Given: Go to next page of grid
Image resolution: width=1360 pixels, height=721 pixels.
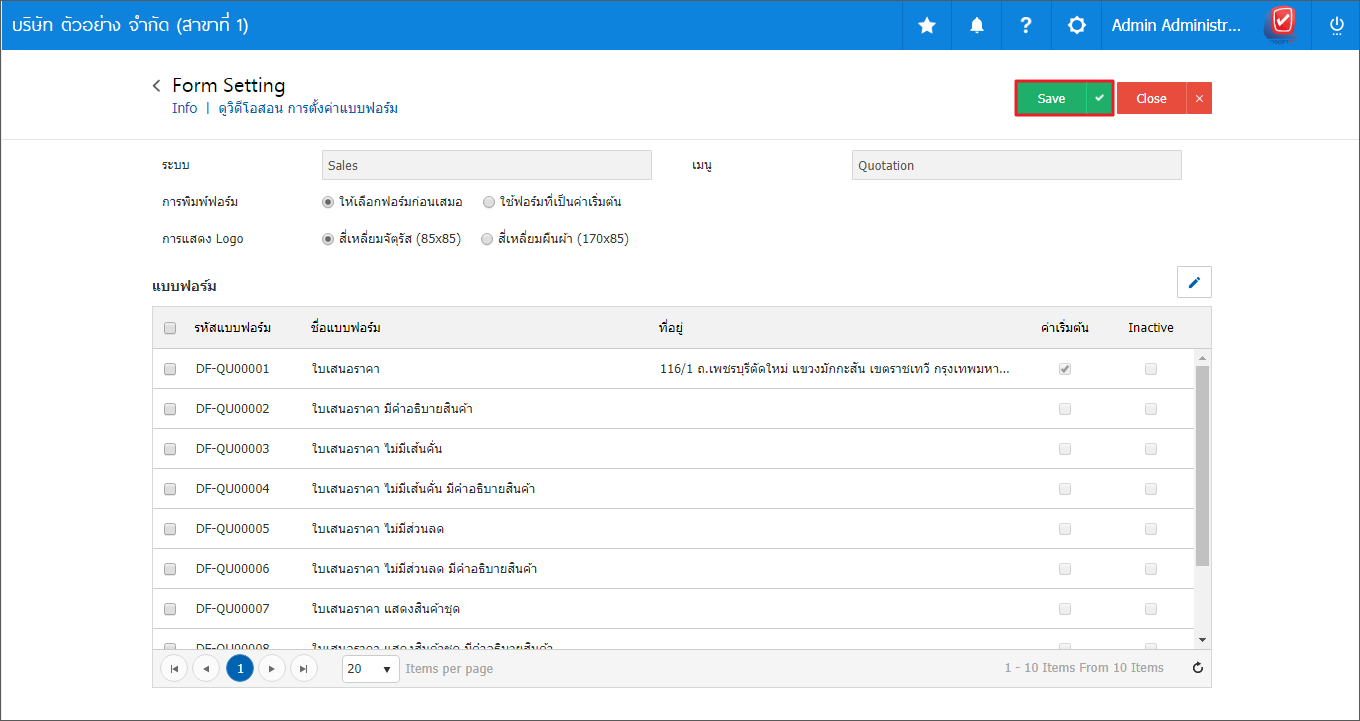Looking at the screenshot, I should pyautogui.click(x=272, y=668).
